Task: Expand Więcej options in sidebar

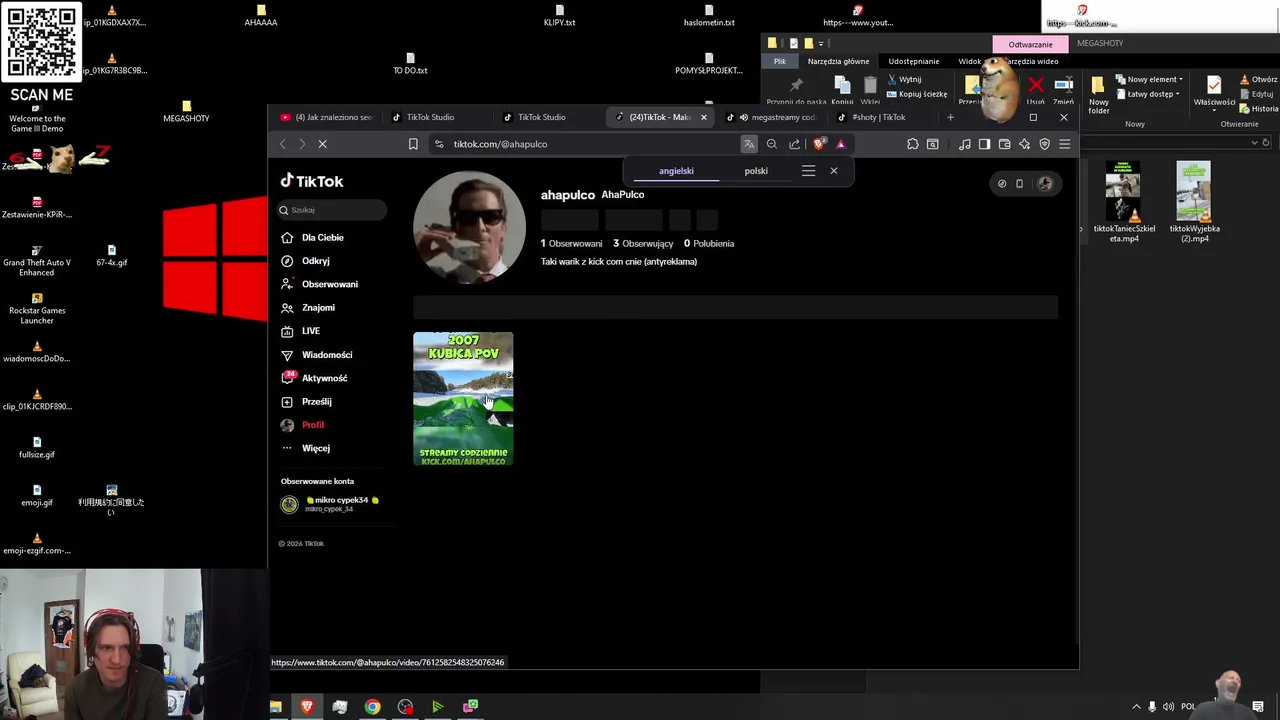Action: pos(306,448)
